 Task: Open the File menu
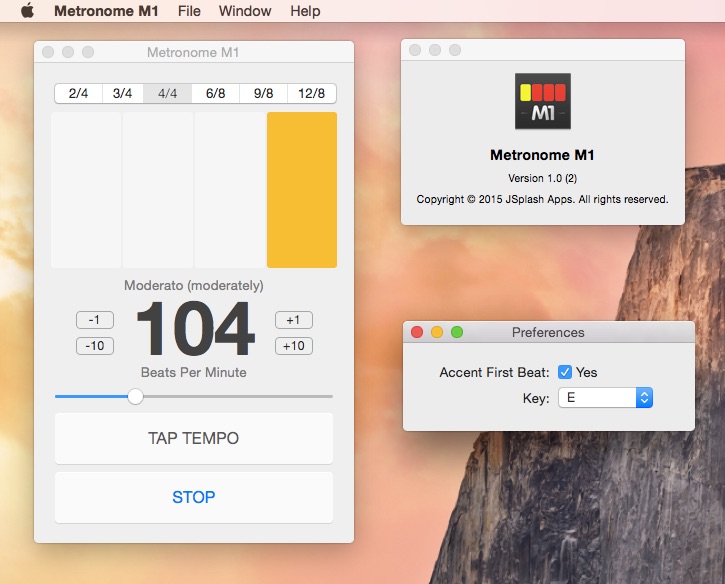[189, 11]
